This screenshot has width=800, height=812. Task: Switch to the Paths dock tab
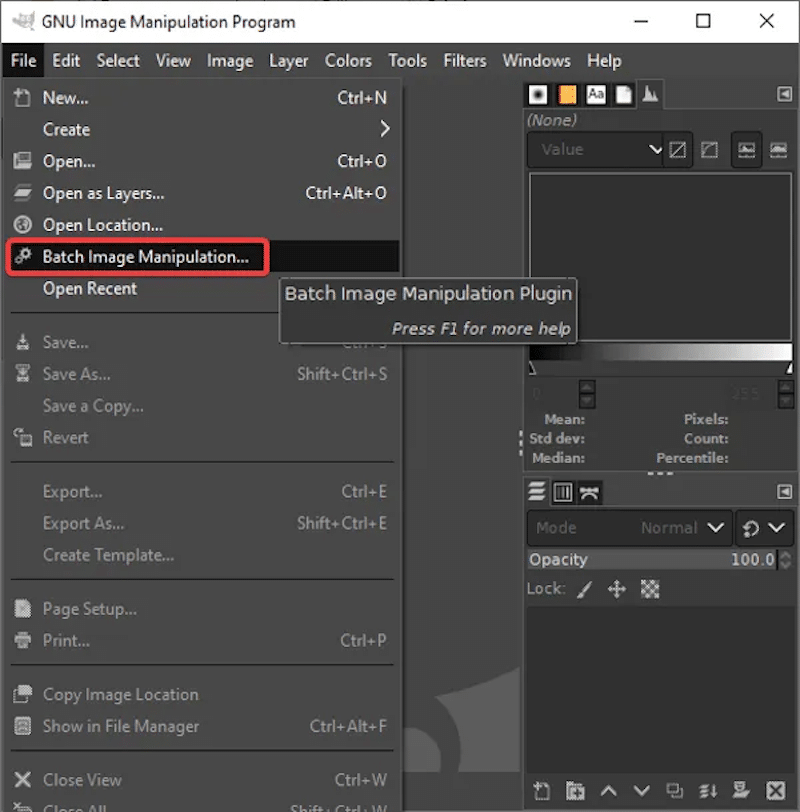[x=589, y=492]
